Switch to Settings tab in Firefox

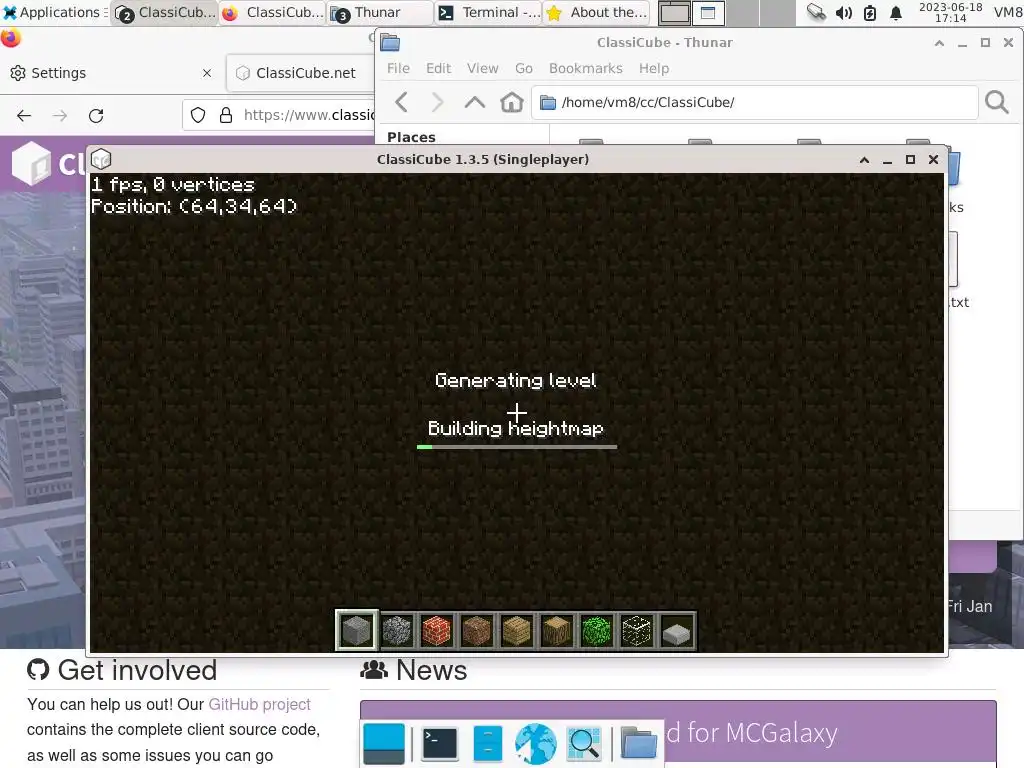point(112,73)
